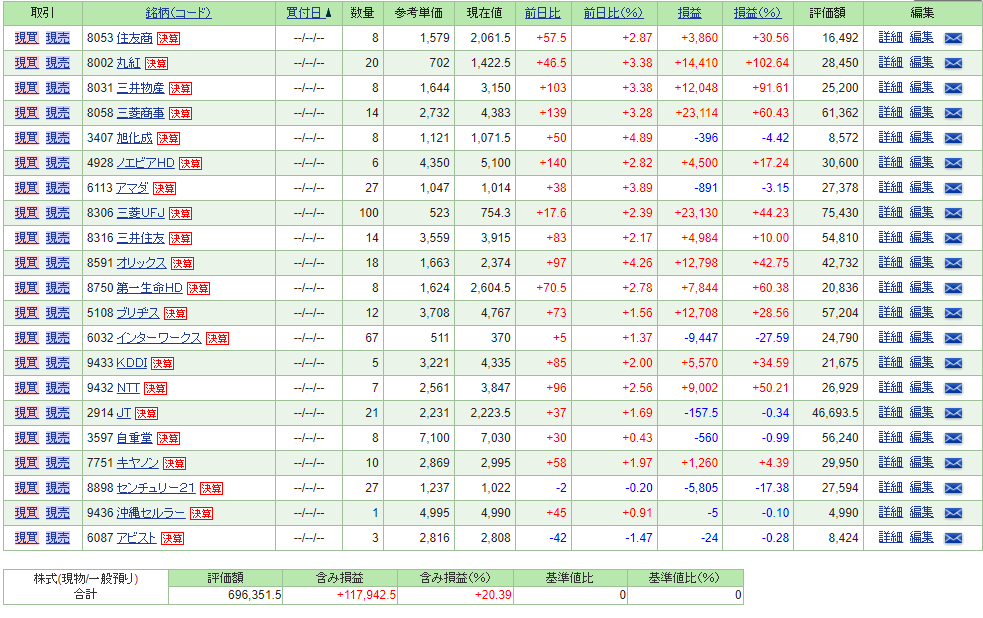The height and width of the screenshot is (618, 983).
Task: Click 現買 in the オリックス row
Action: [x=26, y=263]
